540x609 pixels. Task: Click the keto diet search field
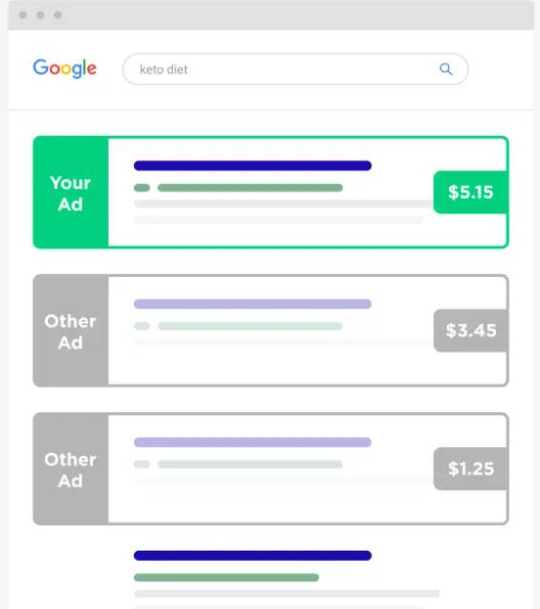[295, 69]
